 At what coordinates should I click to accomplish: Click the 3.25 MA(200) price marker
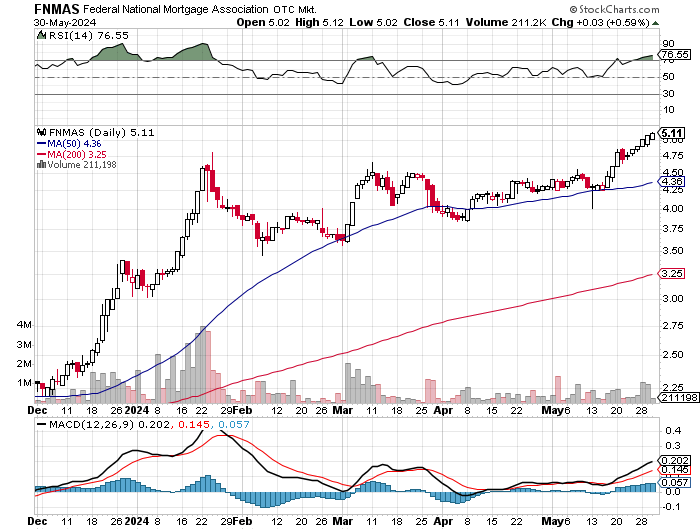(x=672, y=274)
